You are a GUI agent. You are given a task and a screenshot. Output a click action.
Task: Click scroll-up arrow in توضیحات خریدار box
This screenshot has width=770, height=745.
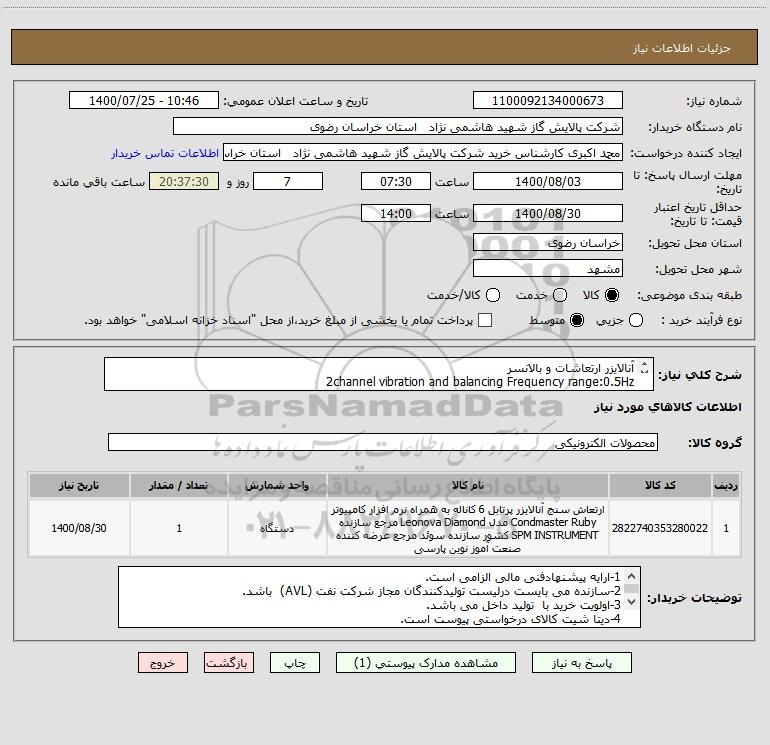pyautogui.click(x=632, y=576)
